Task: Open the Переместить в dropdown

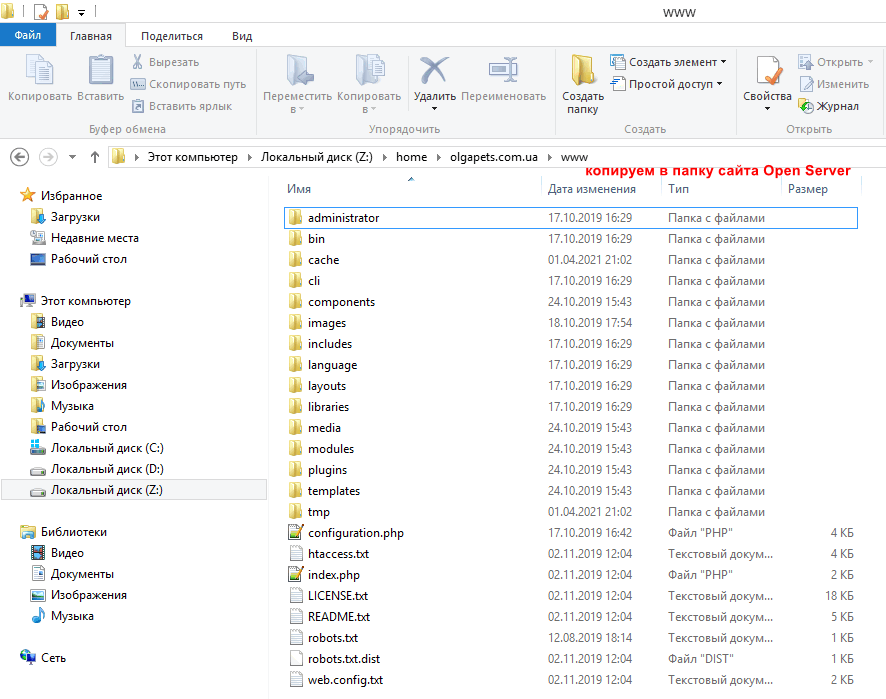Action: (298, 83)
